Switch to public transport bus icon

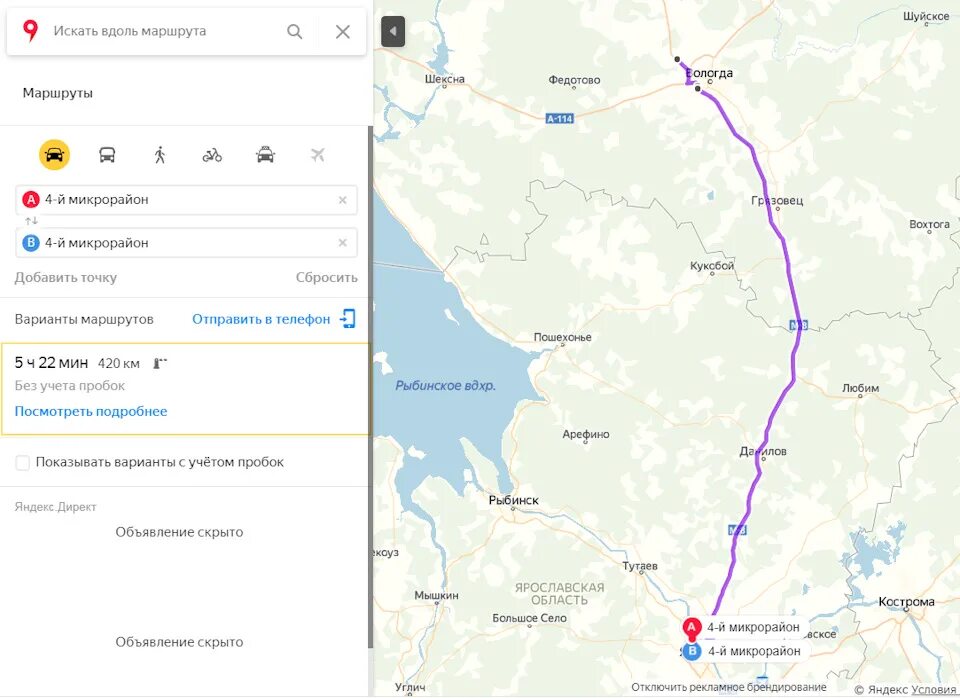(107, 154)
